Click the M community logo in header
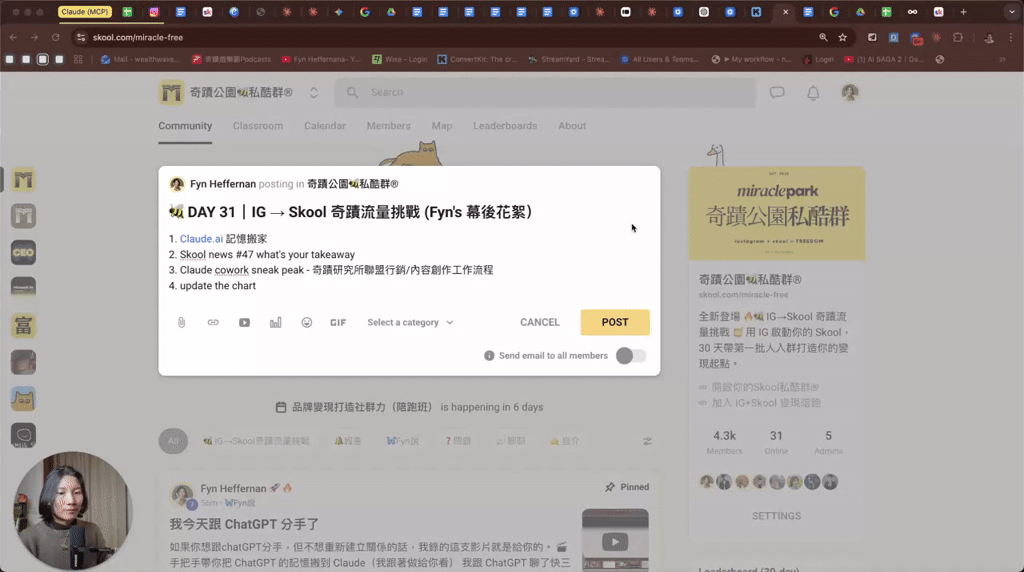Screen dimensions: 1024x572 171,93
